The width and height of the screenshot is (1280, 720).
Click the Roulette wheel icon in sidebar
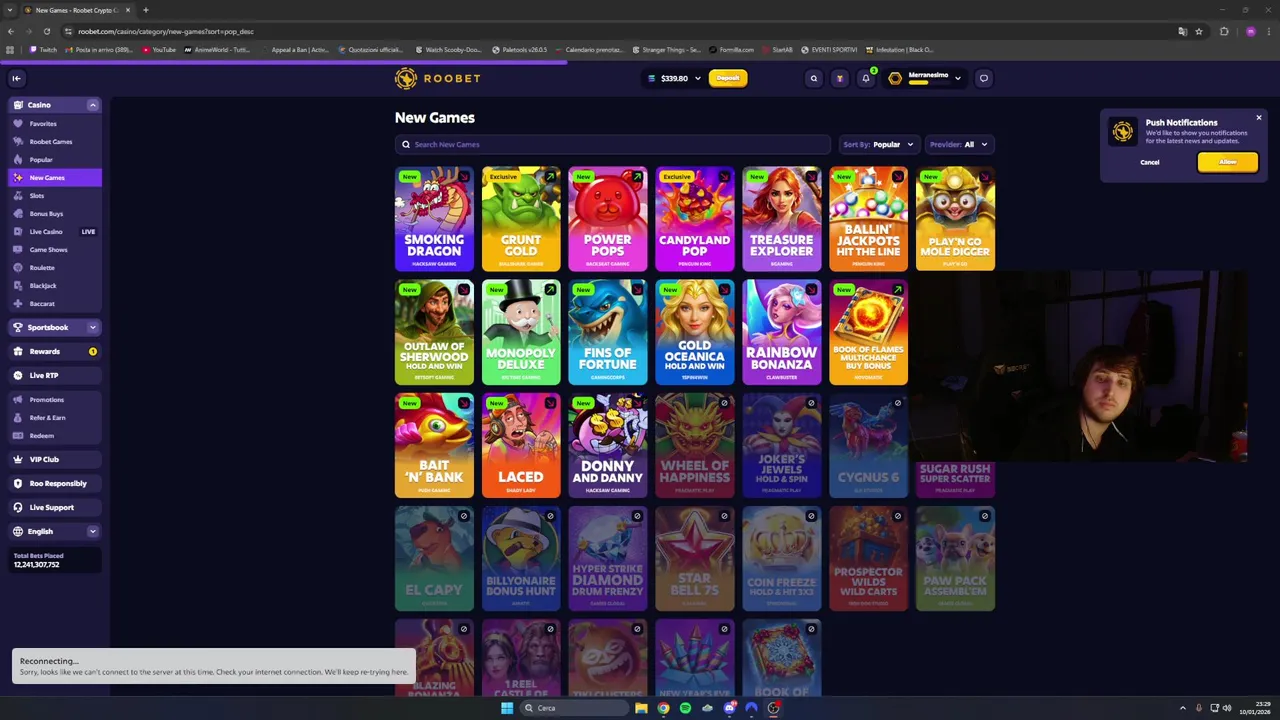(18, 268)
